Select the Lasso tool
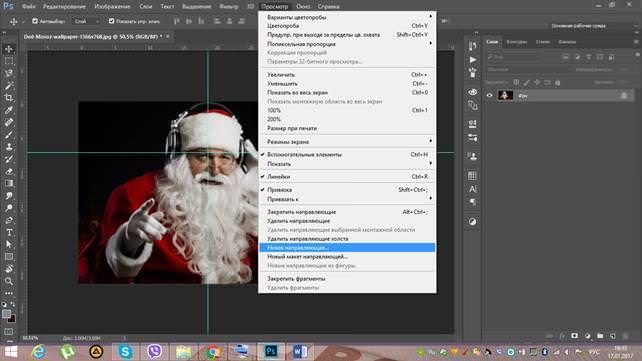 pyautogui.click(x=9, y=74)
